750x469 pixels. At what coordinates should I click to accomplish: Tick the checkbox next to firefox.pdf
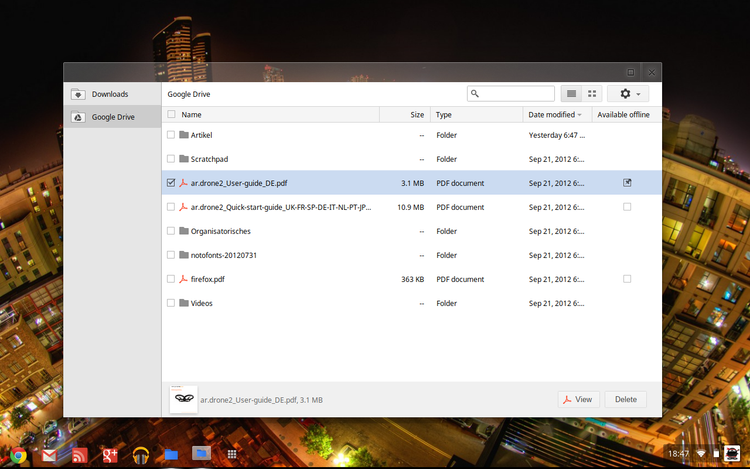tap(171, 279)
